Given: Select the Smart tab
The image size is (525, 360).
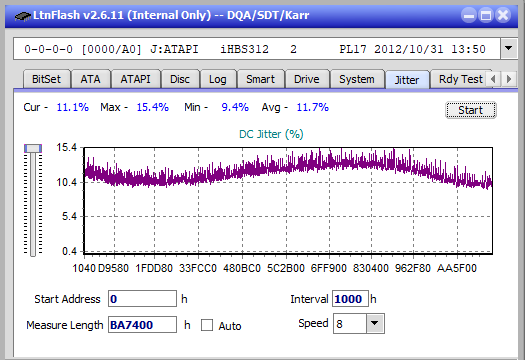Looking at the screenshot, I should [x=260, y=79].
